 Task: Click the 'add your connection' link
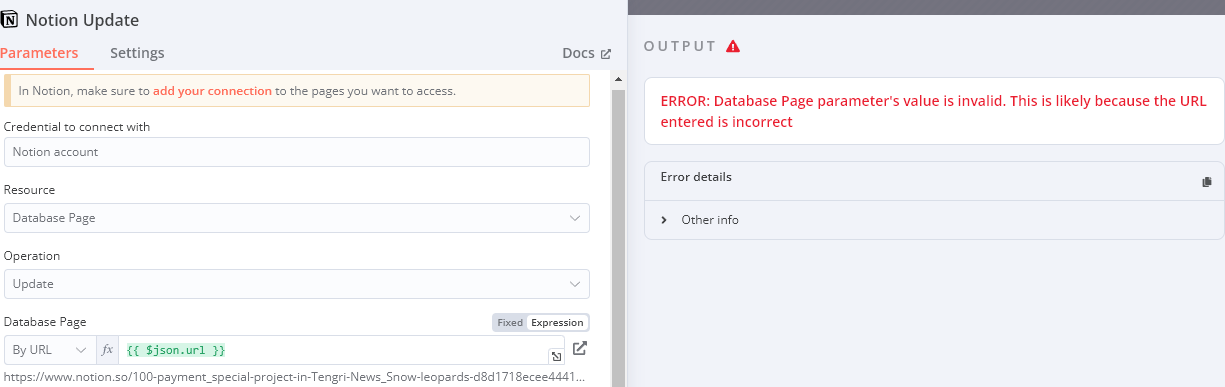[212, 91]
